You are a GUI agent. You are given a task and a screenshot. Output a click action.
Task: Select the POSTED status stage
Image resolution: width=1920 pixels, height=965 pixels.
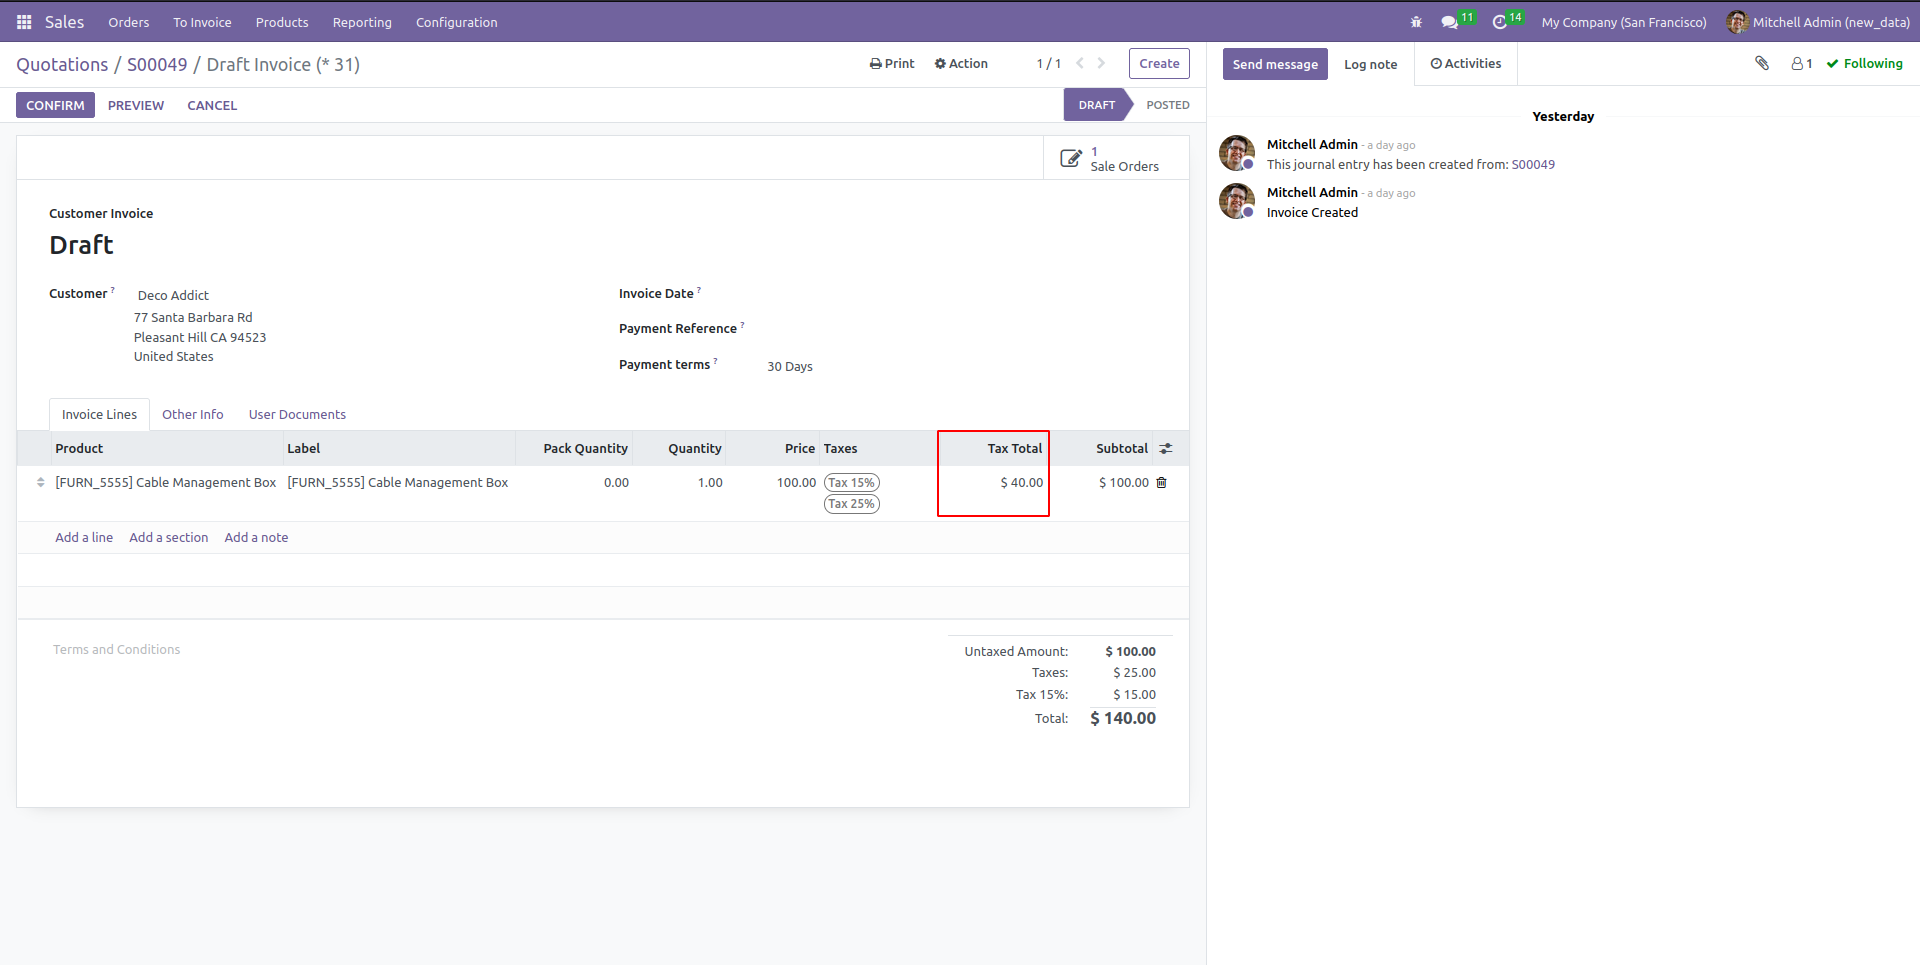coord(1167,105)
